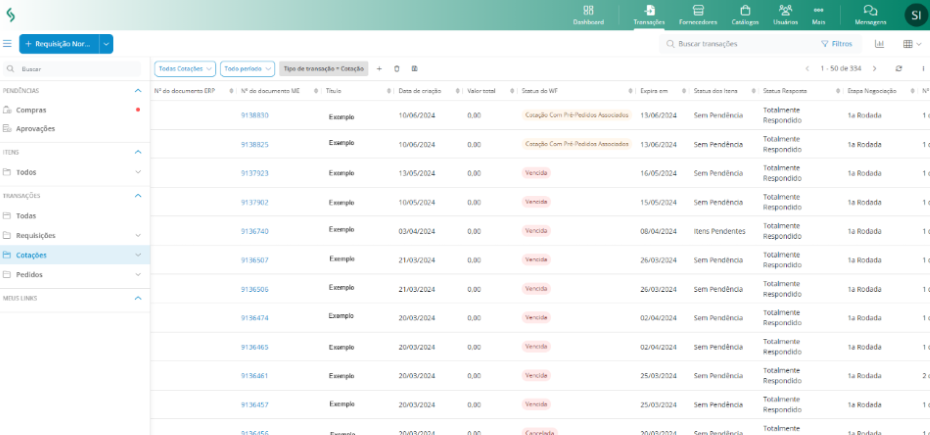Collapse the Pendências section
This screenshot has height=435, width=930.
[138, 90]
